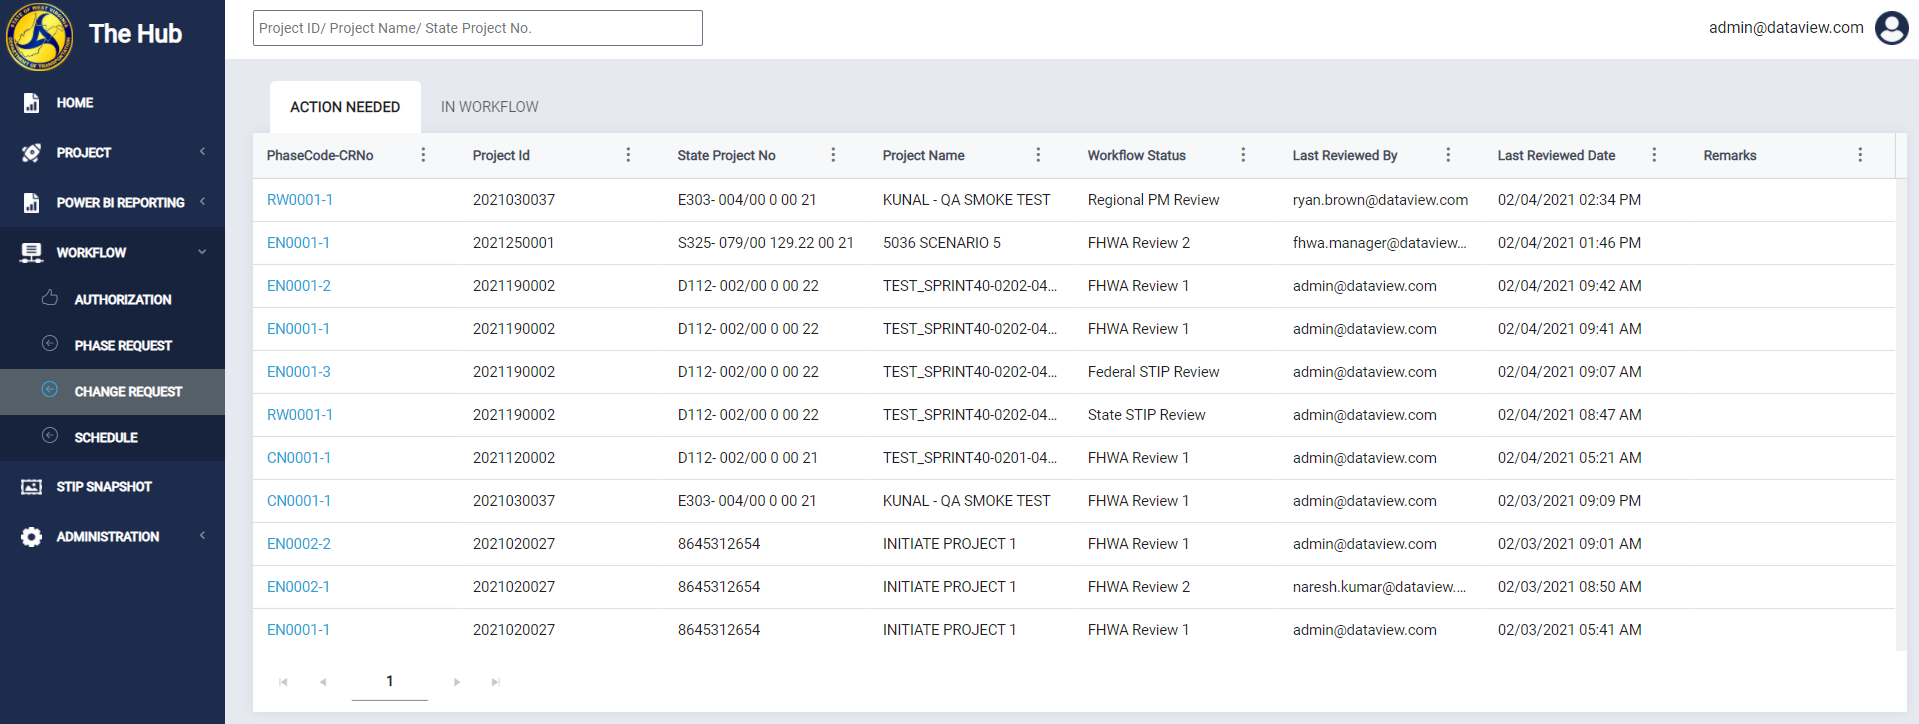Screen dimensions: 1919x724
Task: Open the EN0002-2 change request link
Action: tap(299, 544)
